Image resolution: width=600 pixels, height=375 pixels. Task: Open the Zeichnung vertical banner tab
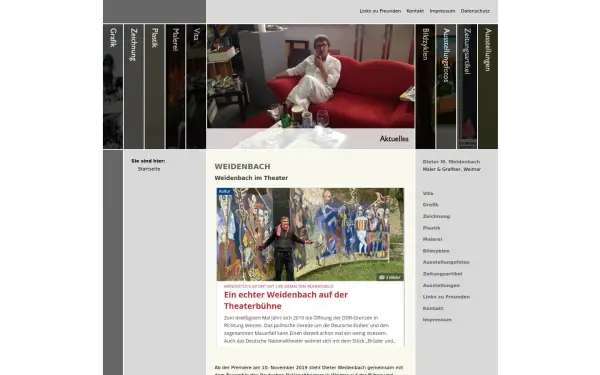point(134,86)
